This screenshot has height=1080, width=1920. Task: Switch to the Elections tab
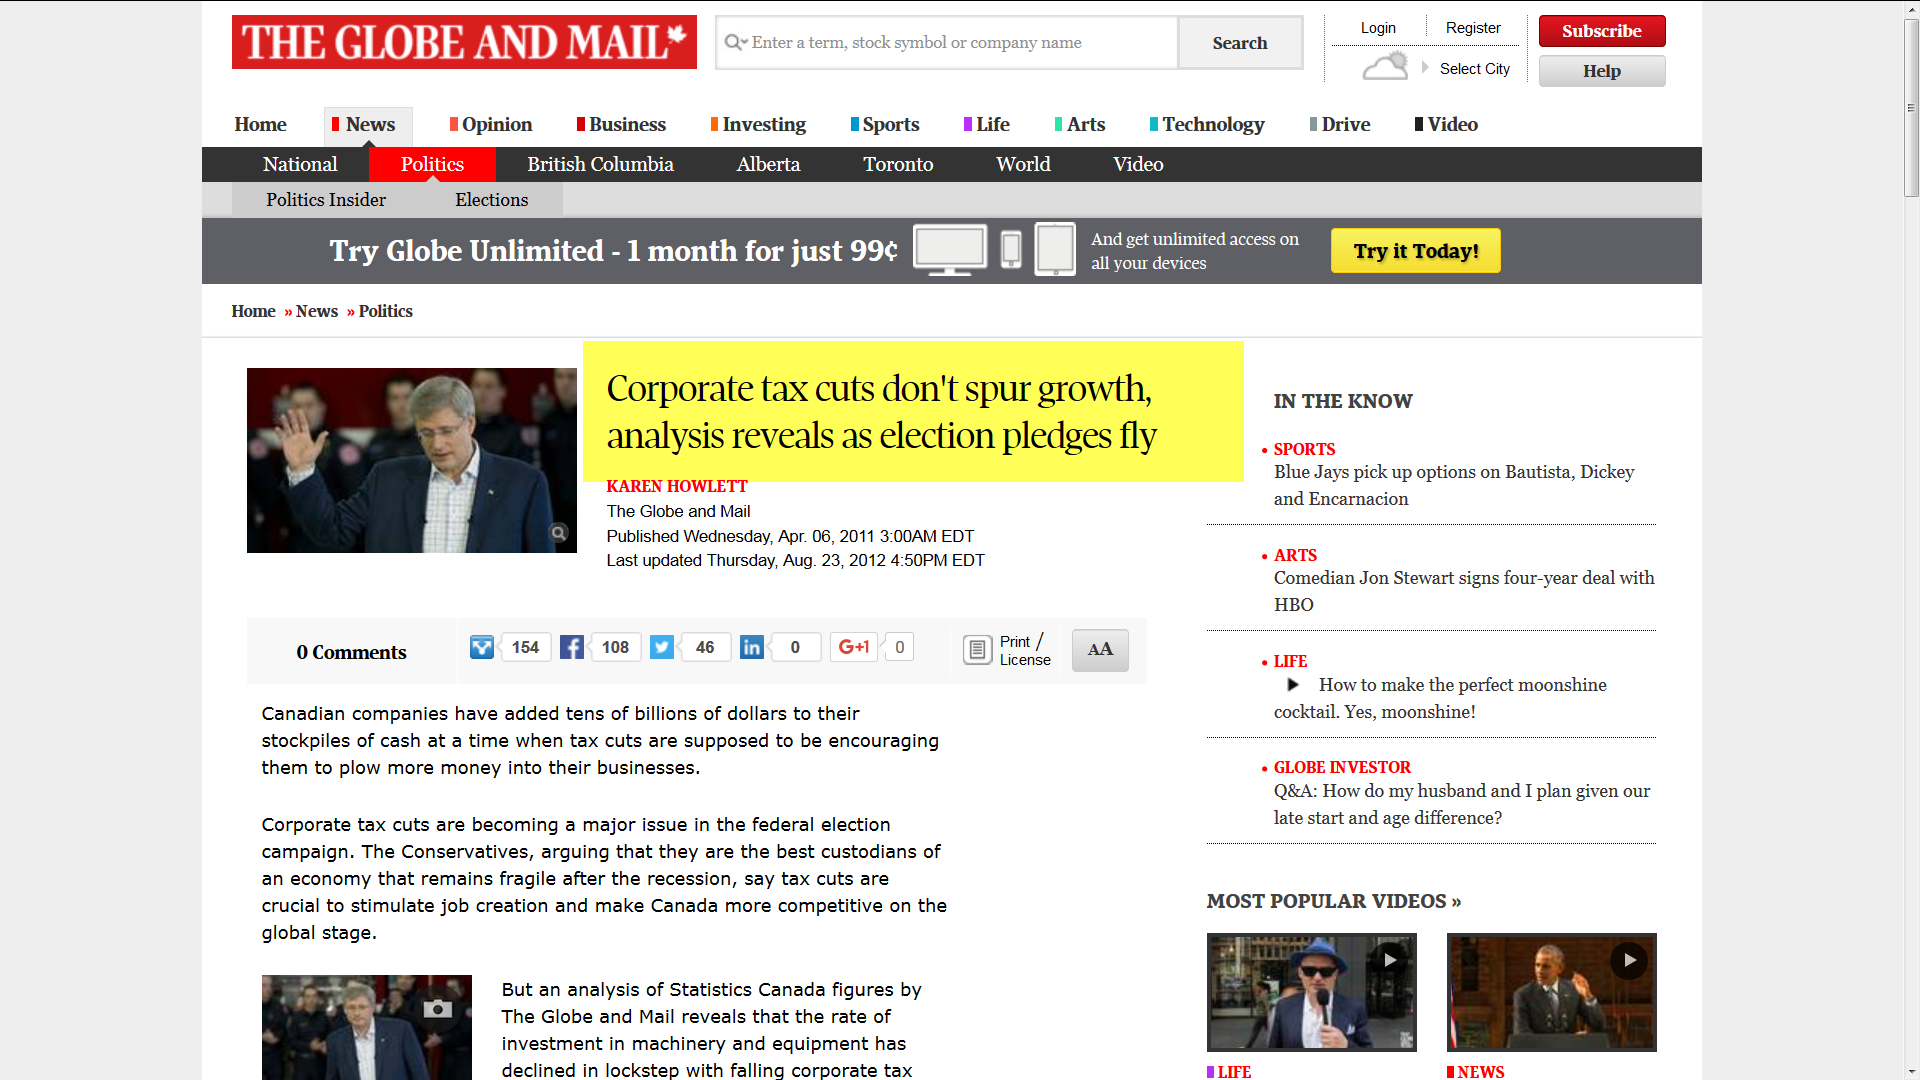pos(491,199)
